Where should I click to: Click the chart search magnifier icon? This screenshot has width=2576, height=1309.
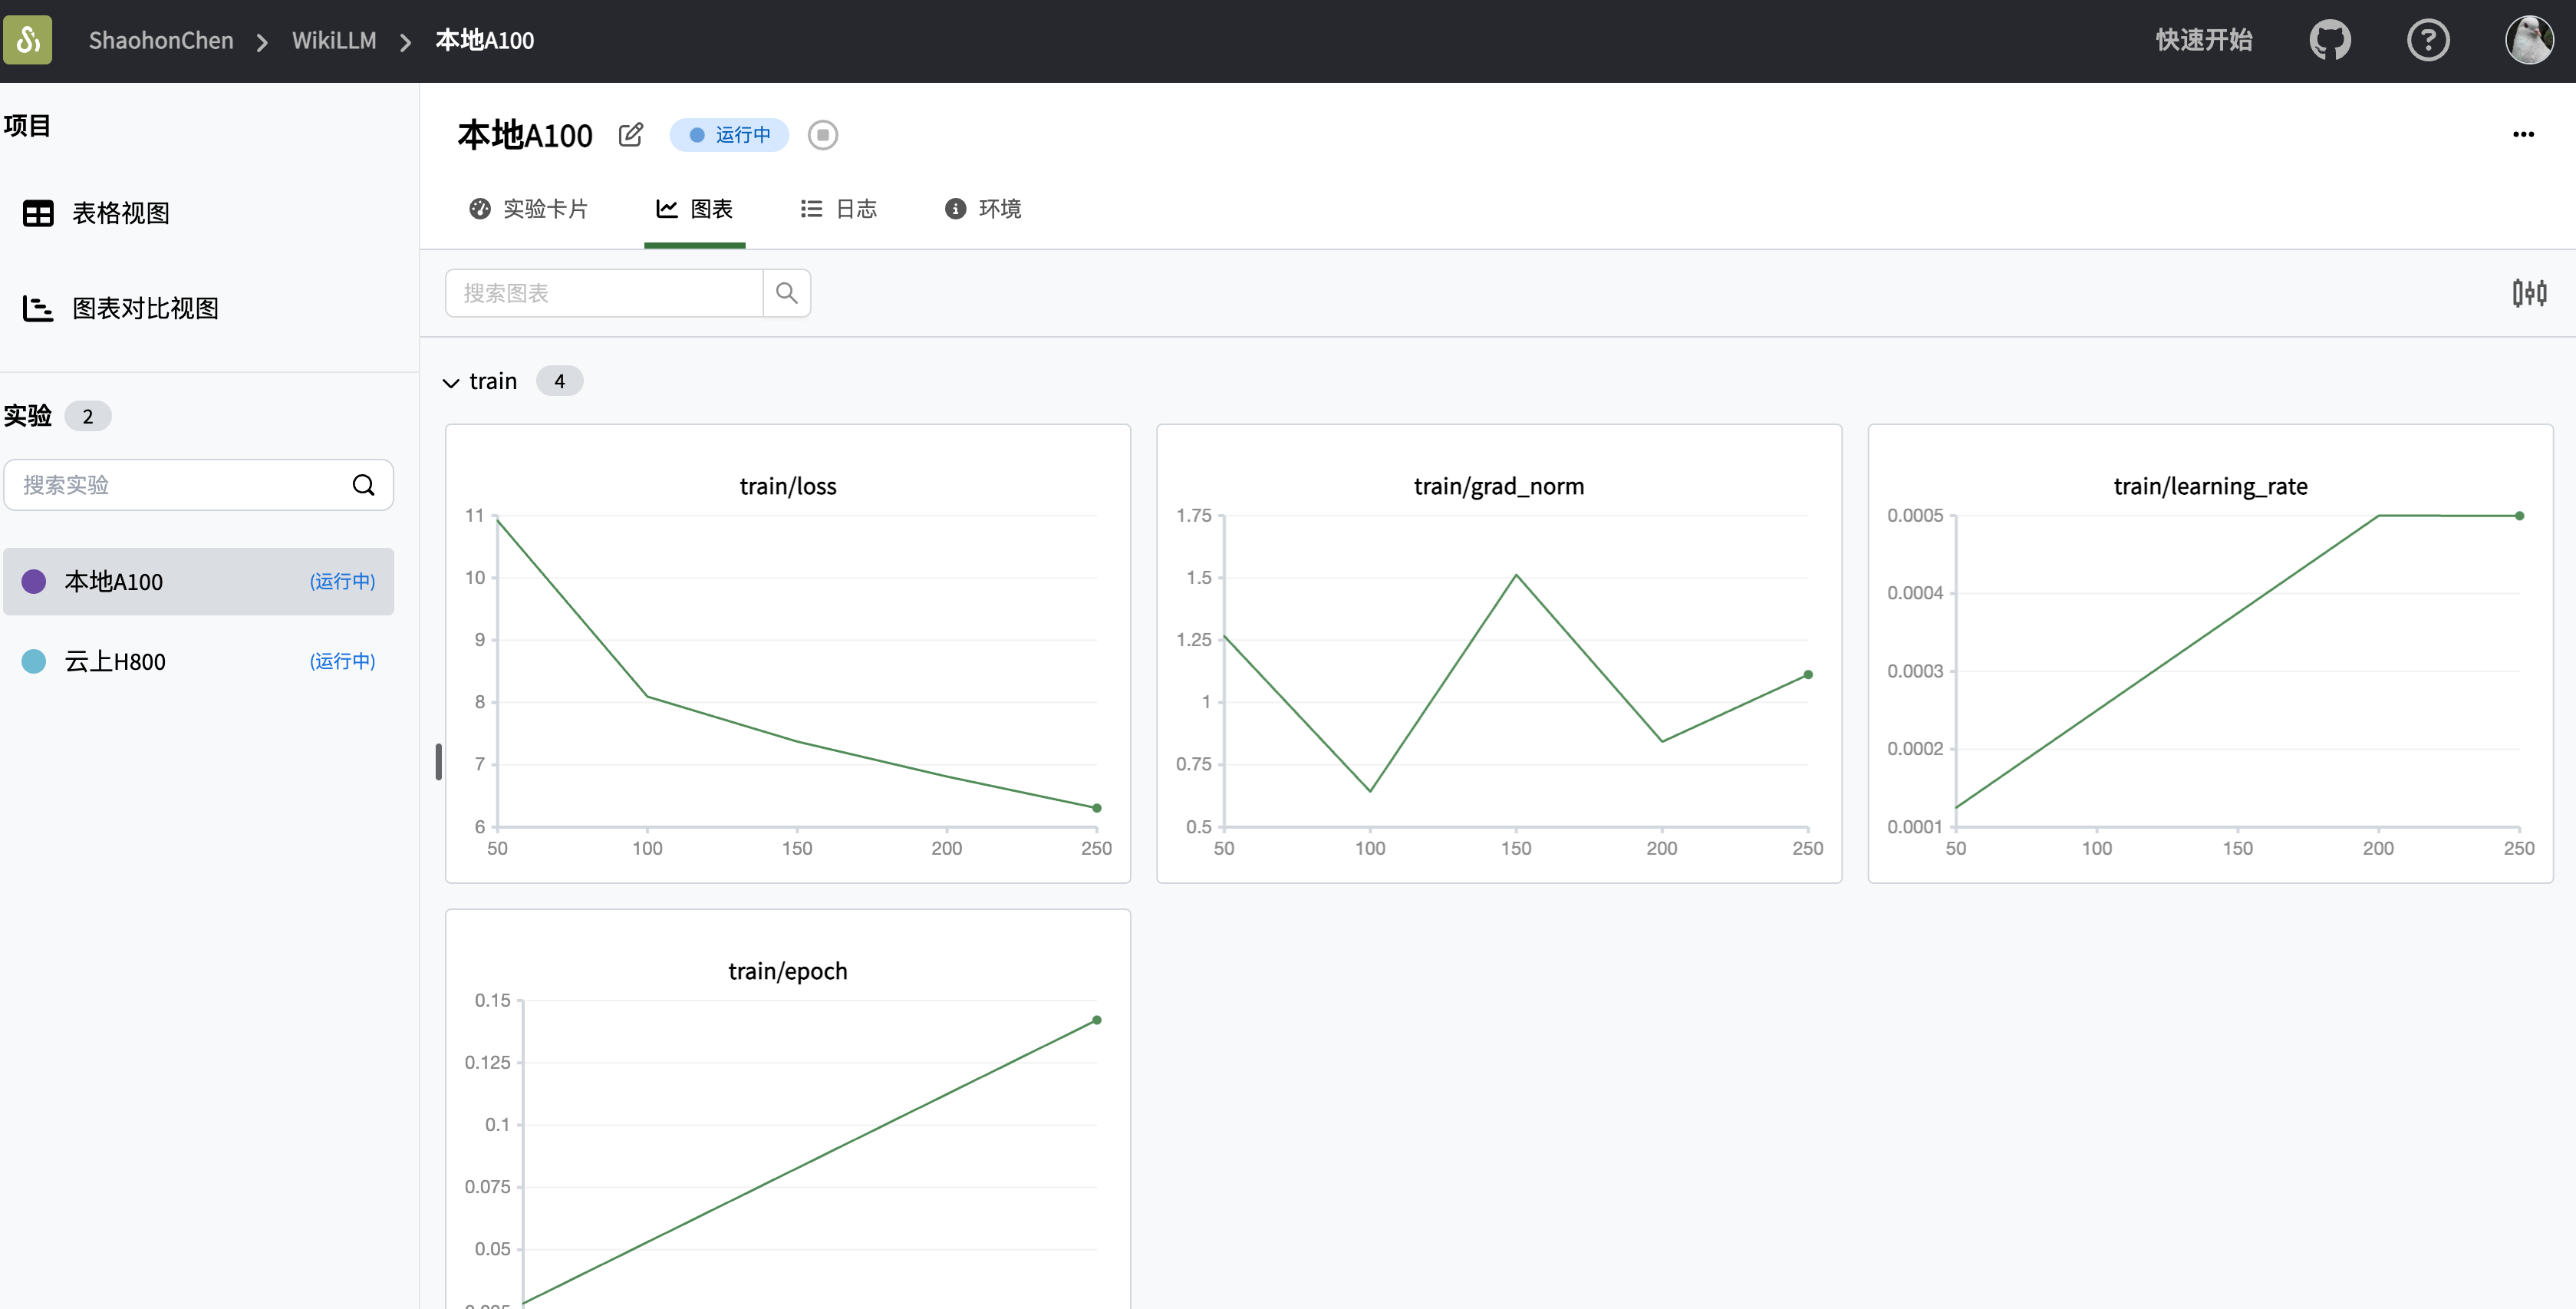tap(787, 293)
